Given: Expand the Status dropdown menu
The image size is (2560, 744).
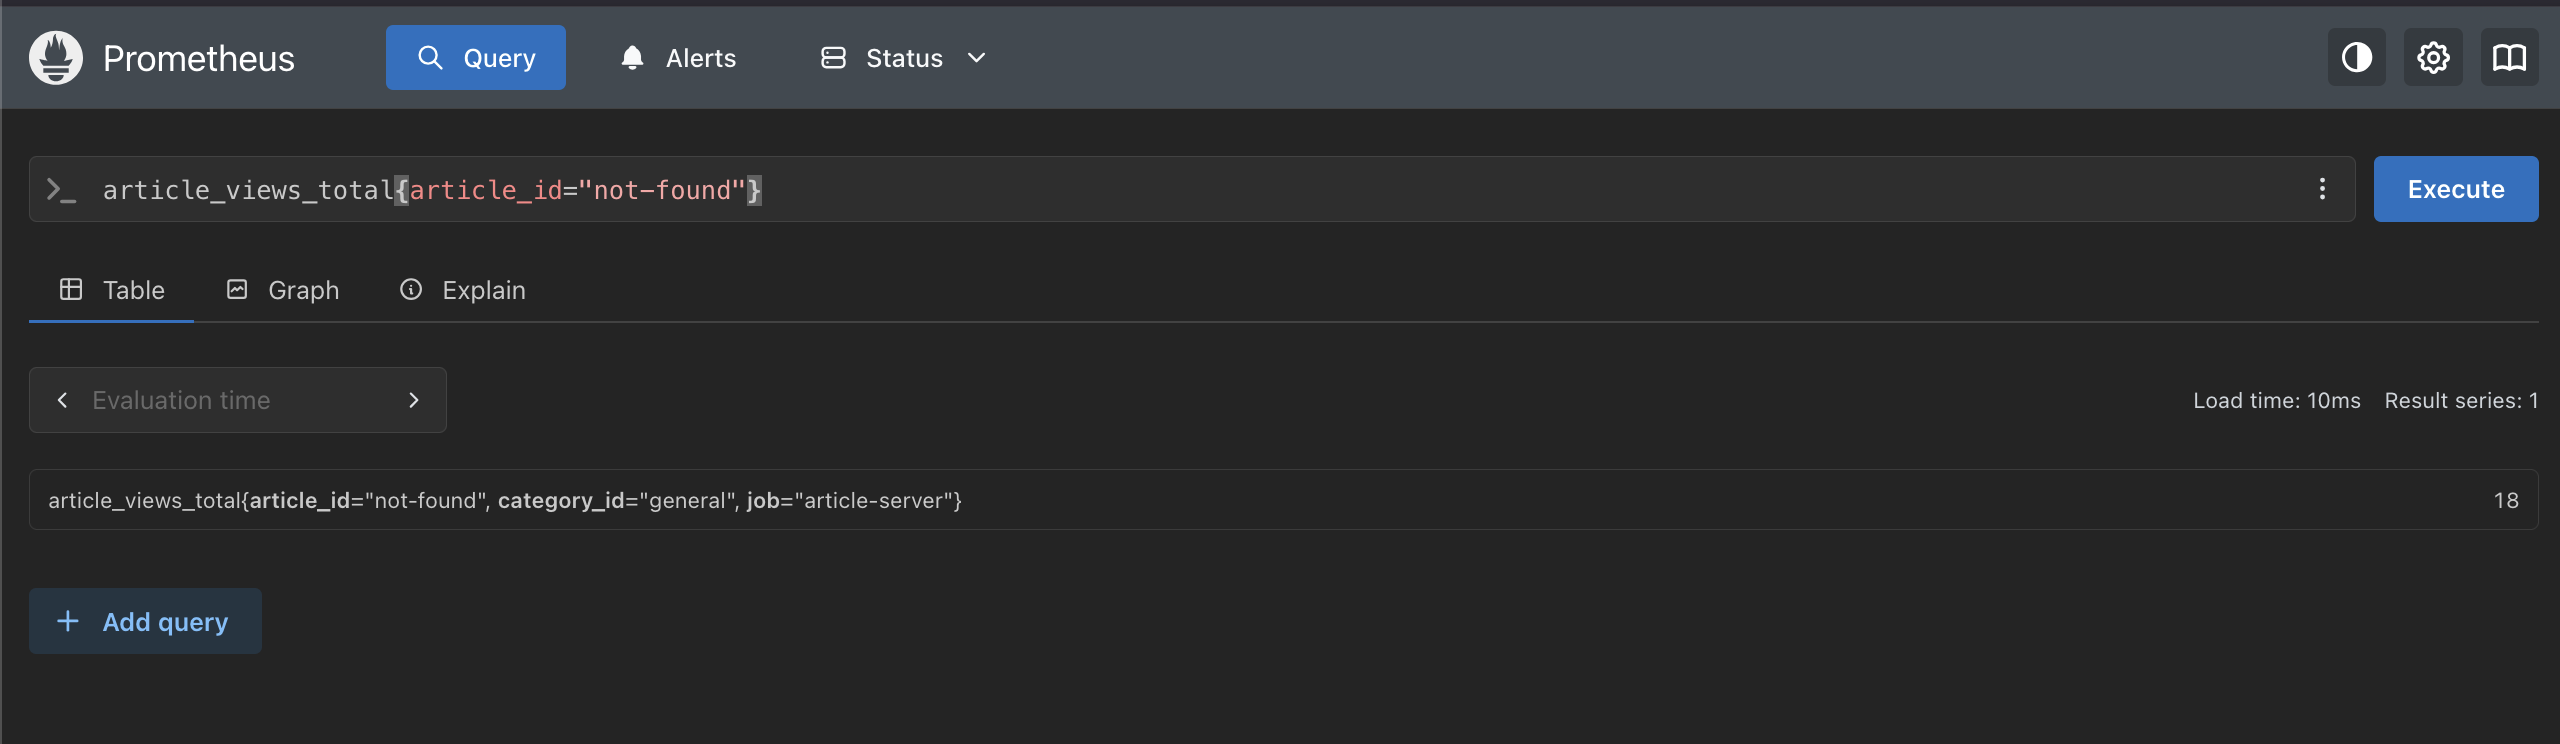Looking at the screenshot, I should [x=903, y=58].
